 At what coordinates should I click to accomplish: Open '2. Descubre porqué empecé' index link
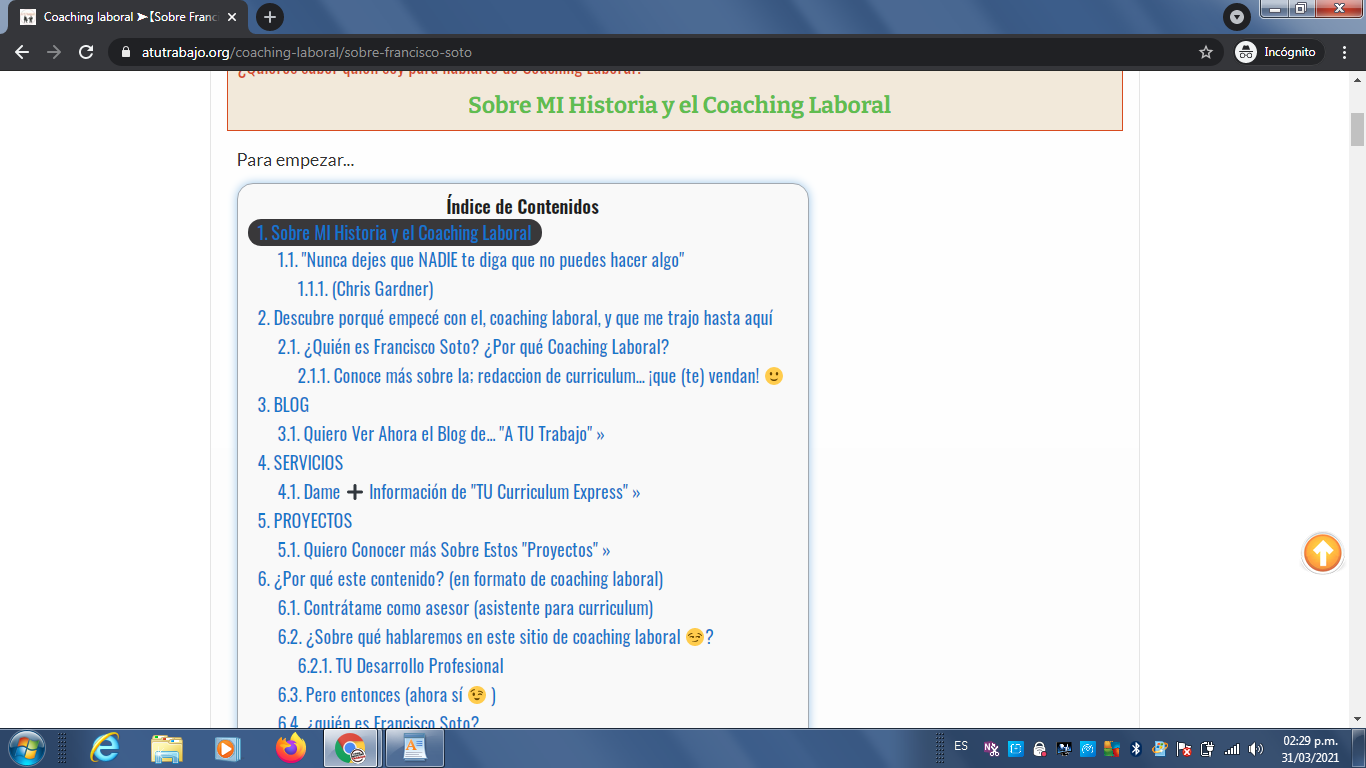[x=515, y=319]
